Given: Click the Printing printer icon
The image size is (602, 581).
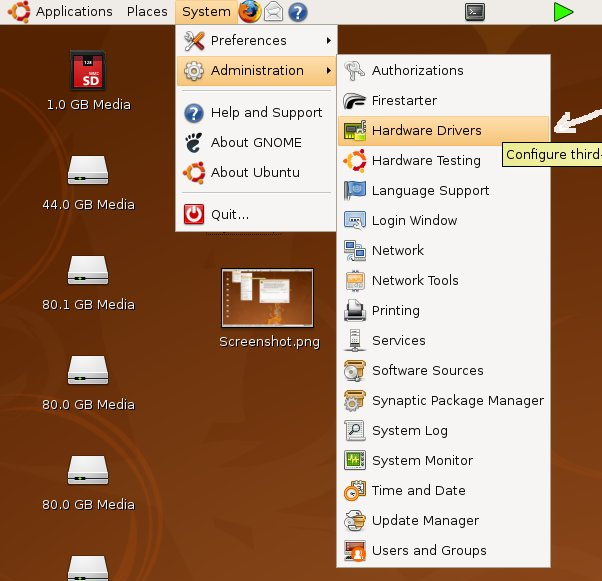Looking at the screenshot, I should (x=354, y=310).
